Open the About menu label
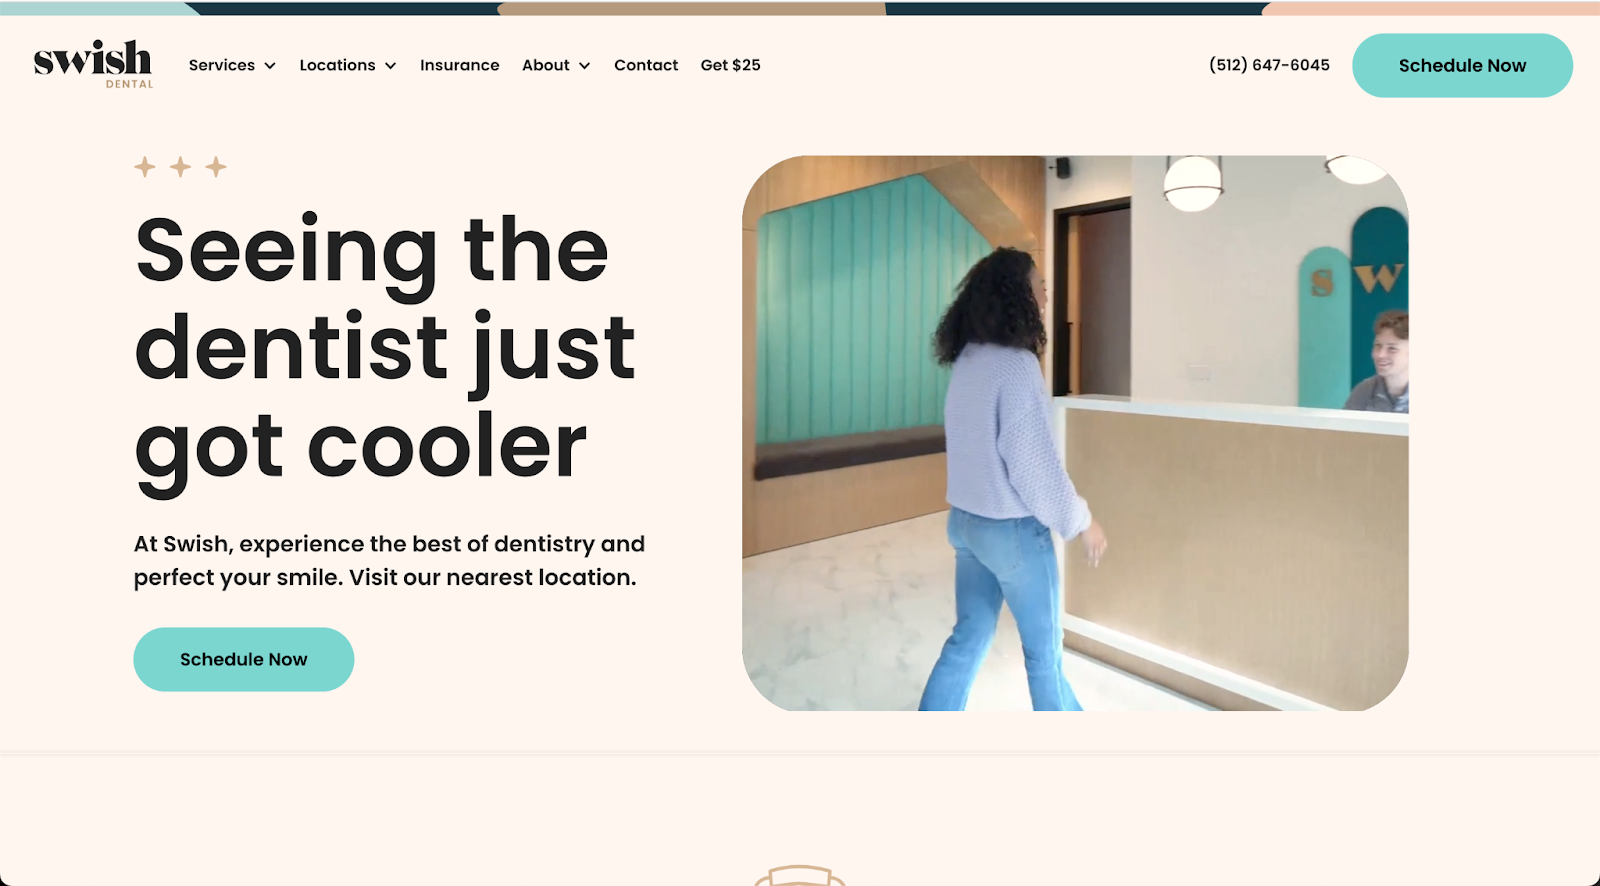The image size is (1600, 886). click(546, 65)
